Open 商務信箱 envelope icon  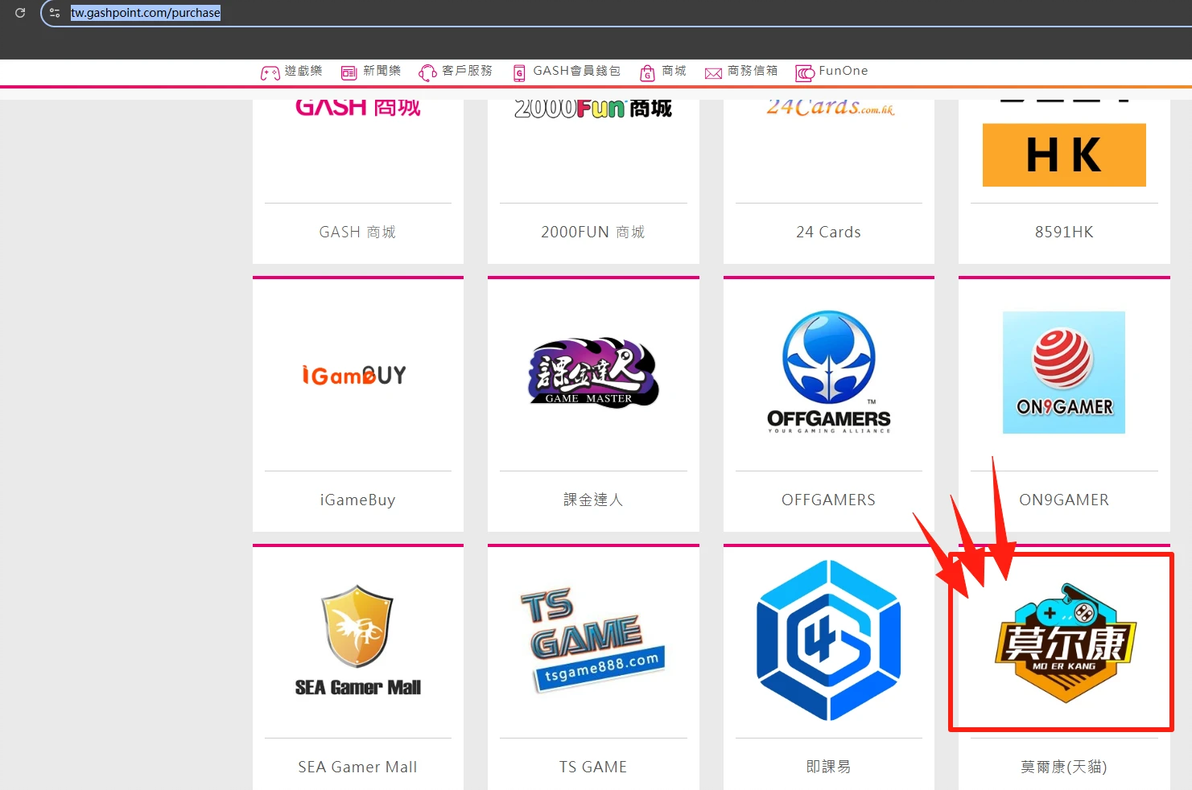click(713, 73)
